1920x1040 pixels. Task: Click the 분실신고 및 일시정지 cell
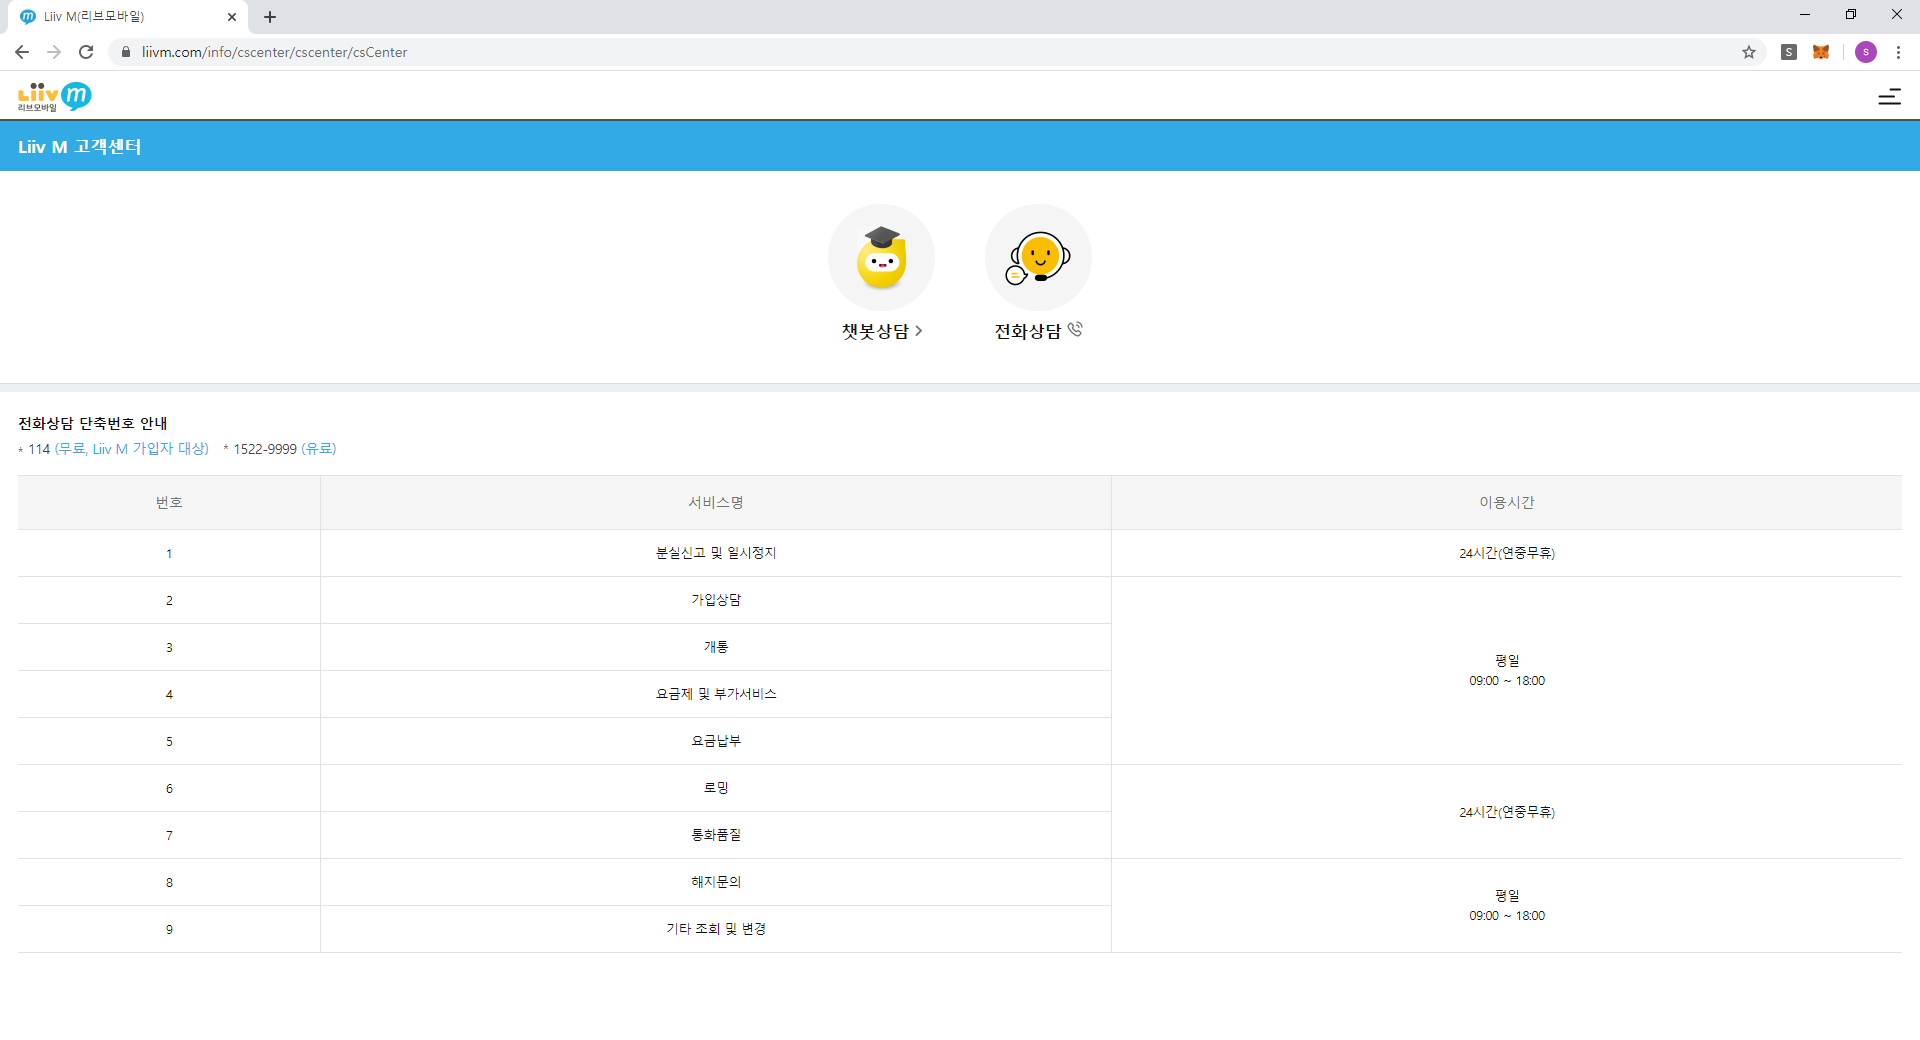716,553
